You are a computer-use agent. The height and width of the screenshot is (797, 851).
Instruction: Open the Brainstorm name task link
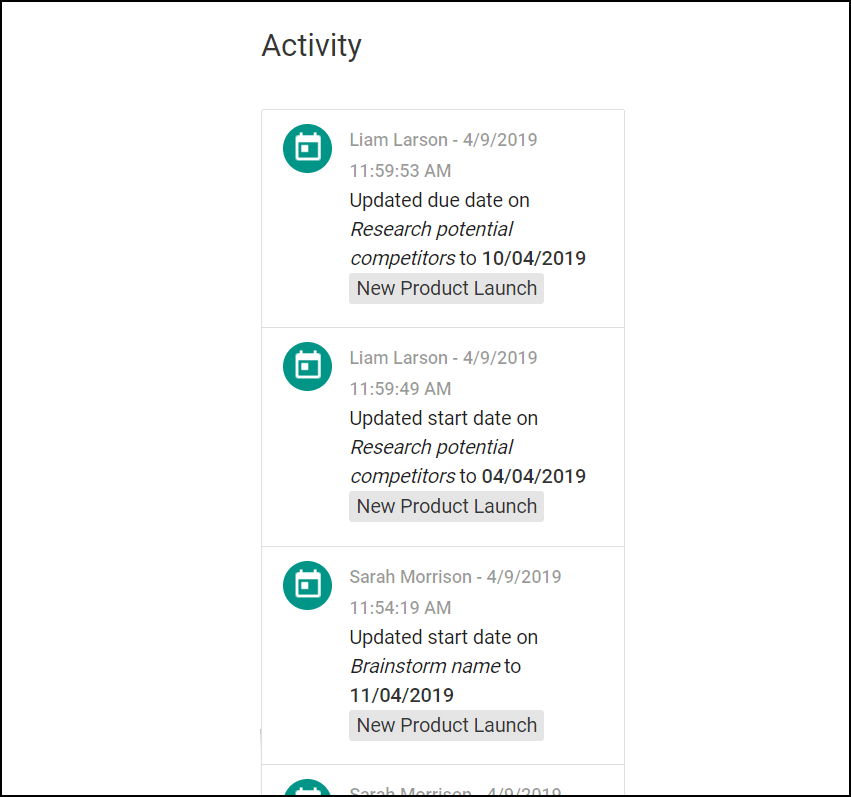[x=426, y=666]
